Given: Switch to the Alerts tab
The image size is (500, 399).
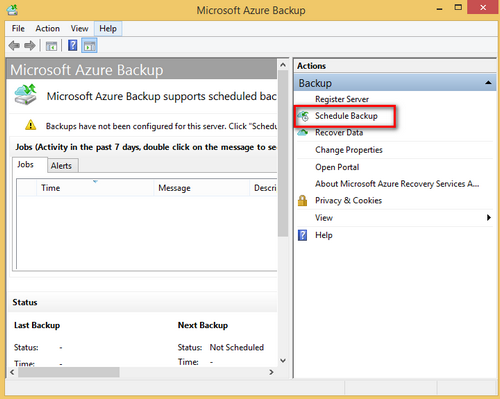Looking at the screenshot, I should pos(61,166).
